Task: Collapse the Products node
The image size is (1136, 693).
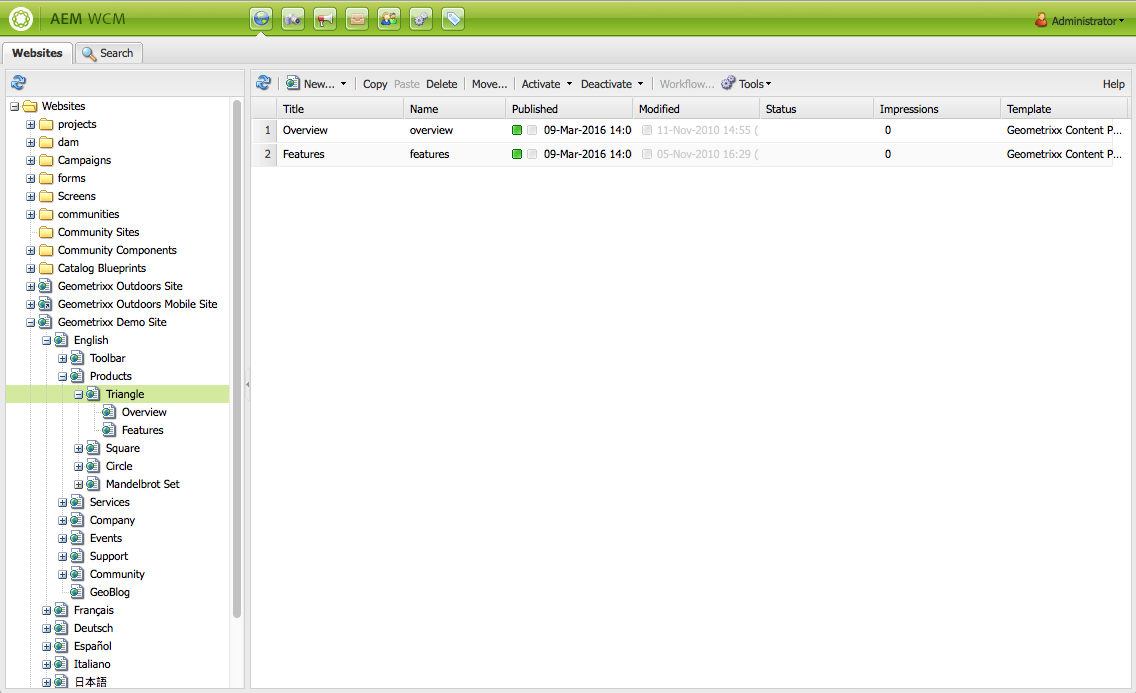Action: (x=62, y=377)
